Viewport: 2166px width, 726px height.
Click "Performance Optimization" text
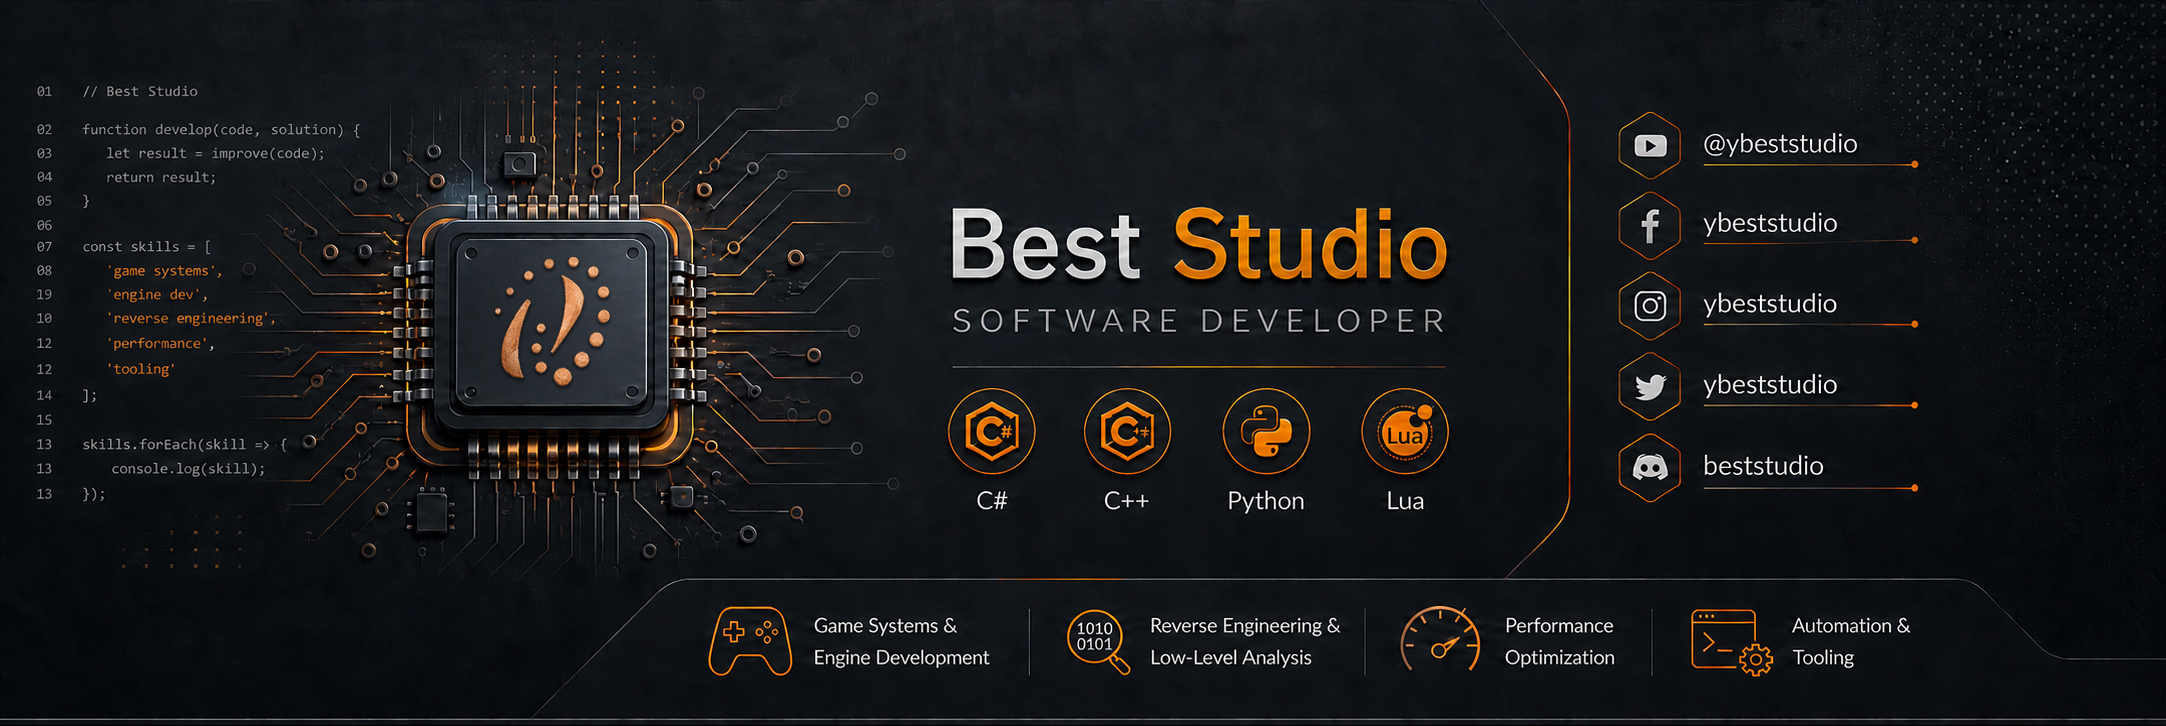(1559, 641)
